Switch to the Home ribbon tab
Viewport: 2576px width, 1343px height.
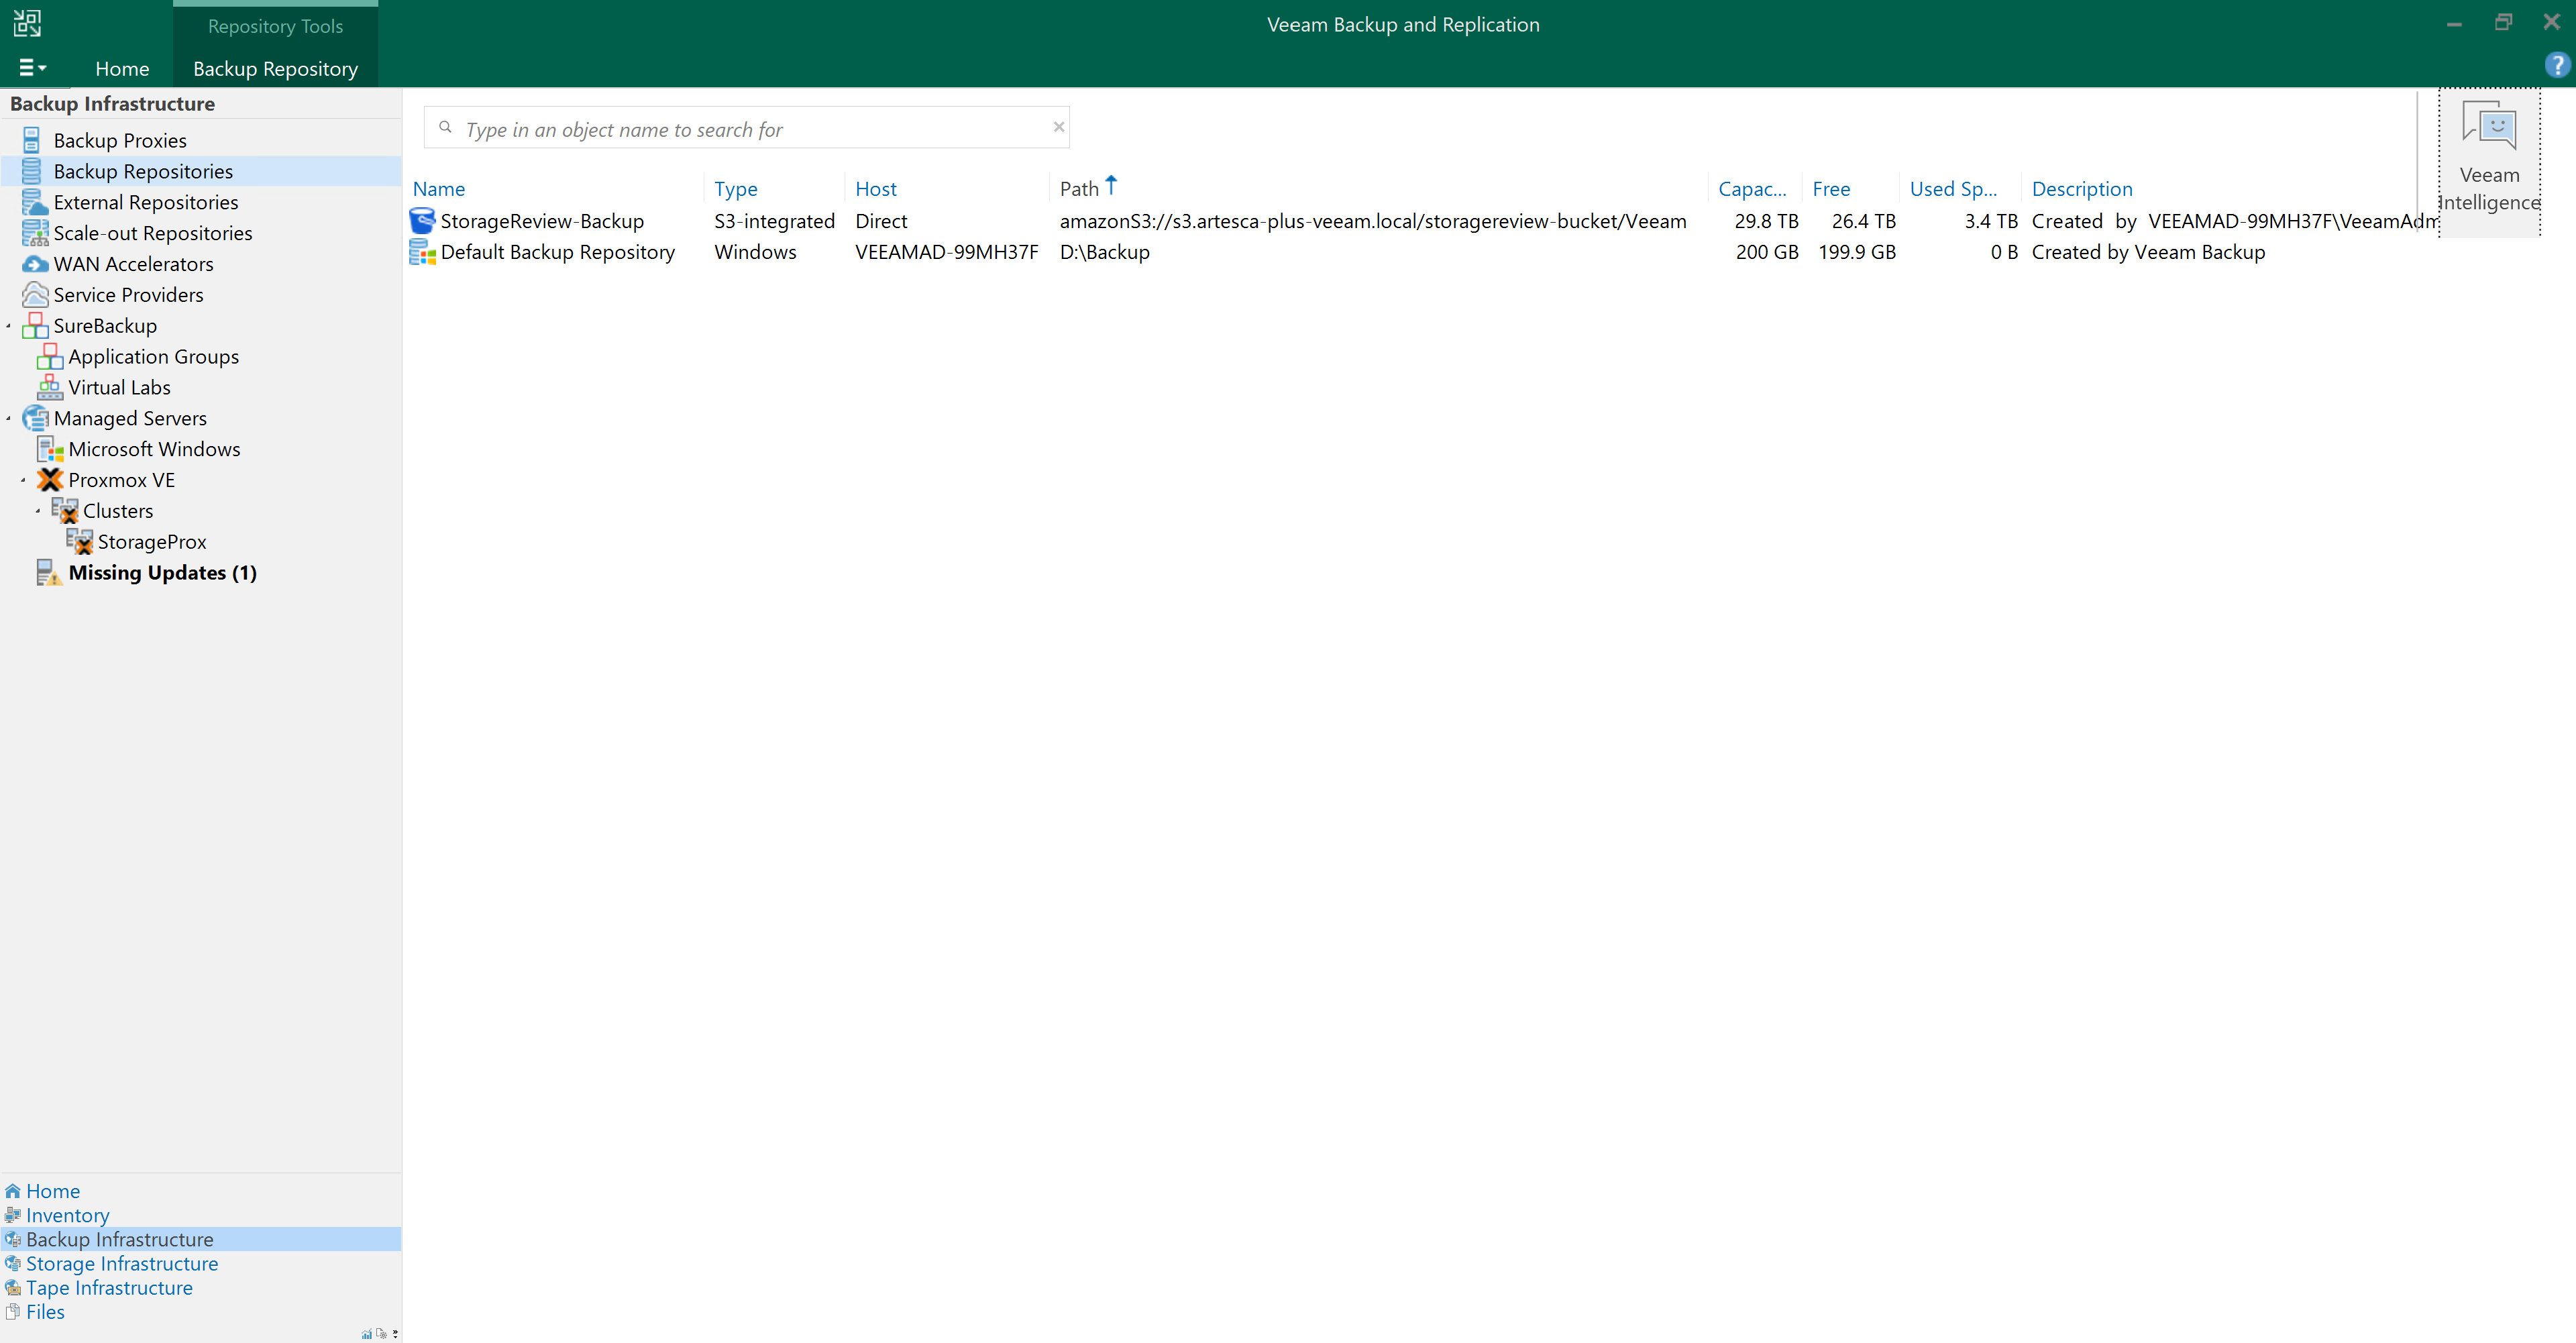point(122,69)
